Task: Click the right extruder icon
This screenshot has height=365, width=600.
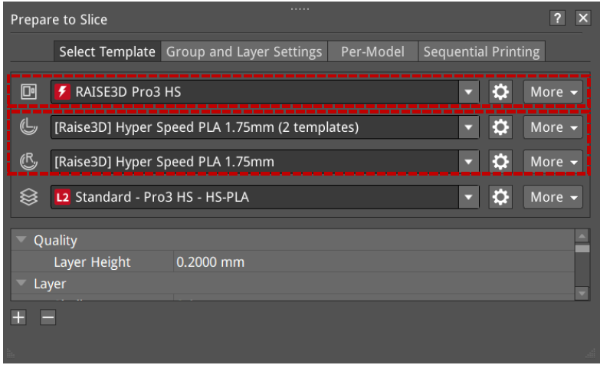Action: point(29,161)
